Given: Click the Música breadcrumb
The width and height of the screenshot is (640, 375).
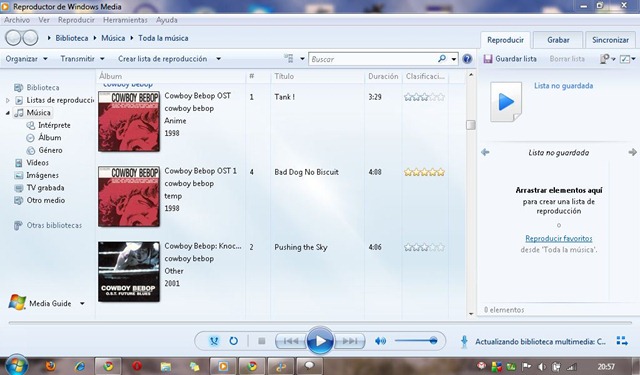Looking at the screenshot, I should (113, 38).
